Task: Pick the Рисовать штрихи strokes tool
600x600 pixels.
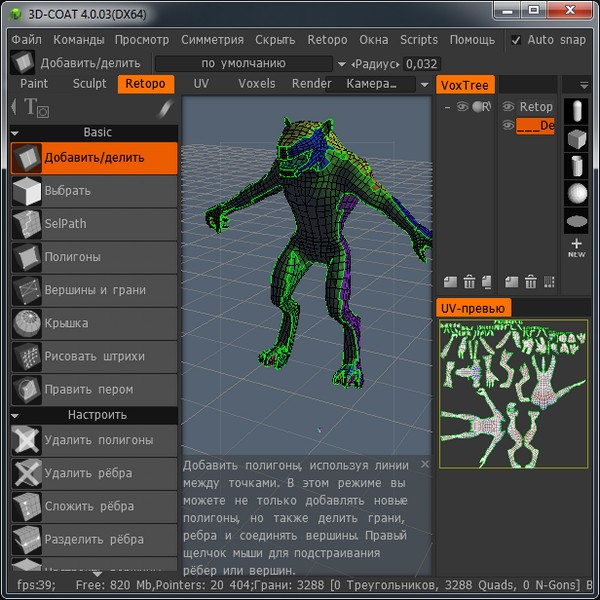Action: [x=94, y=356]
